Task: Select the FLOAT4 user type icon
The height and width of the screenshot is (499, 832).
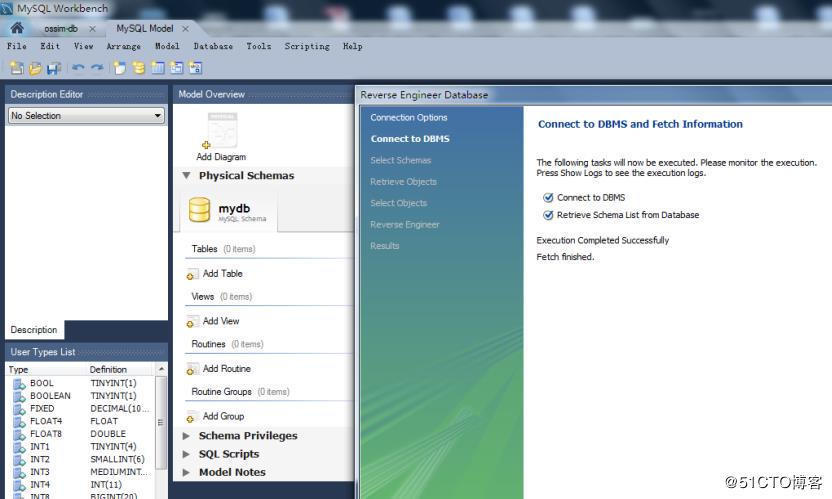Action: pos(19,421)
